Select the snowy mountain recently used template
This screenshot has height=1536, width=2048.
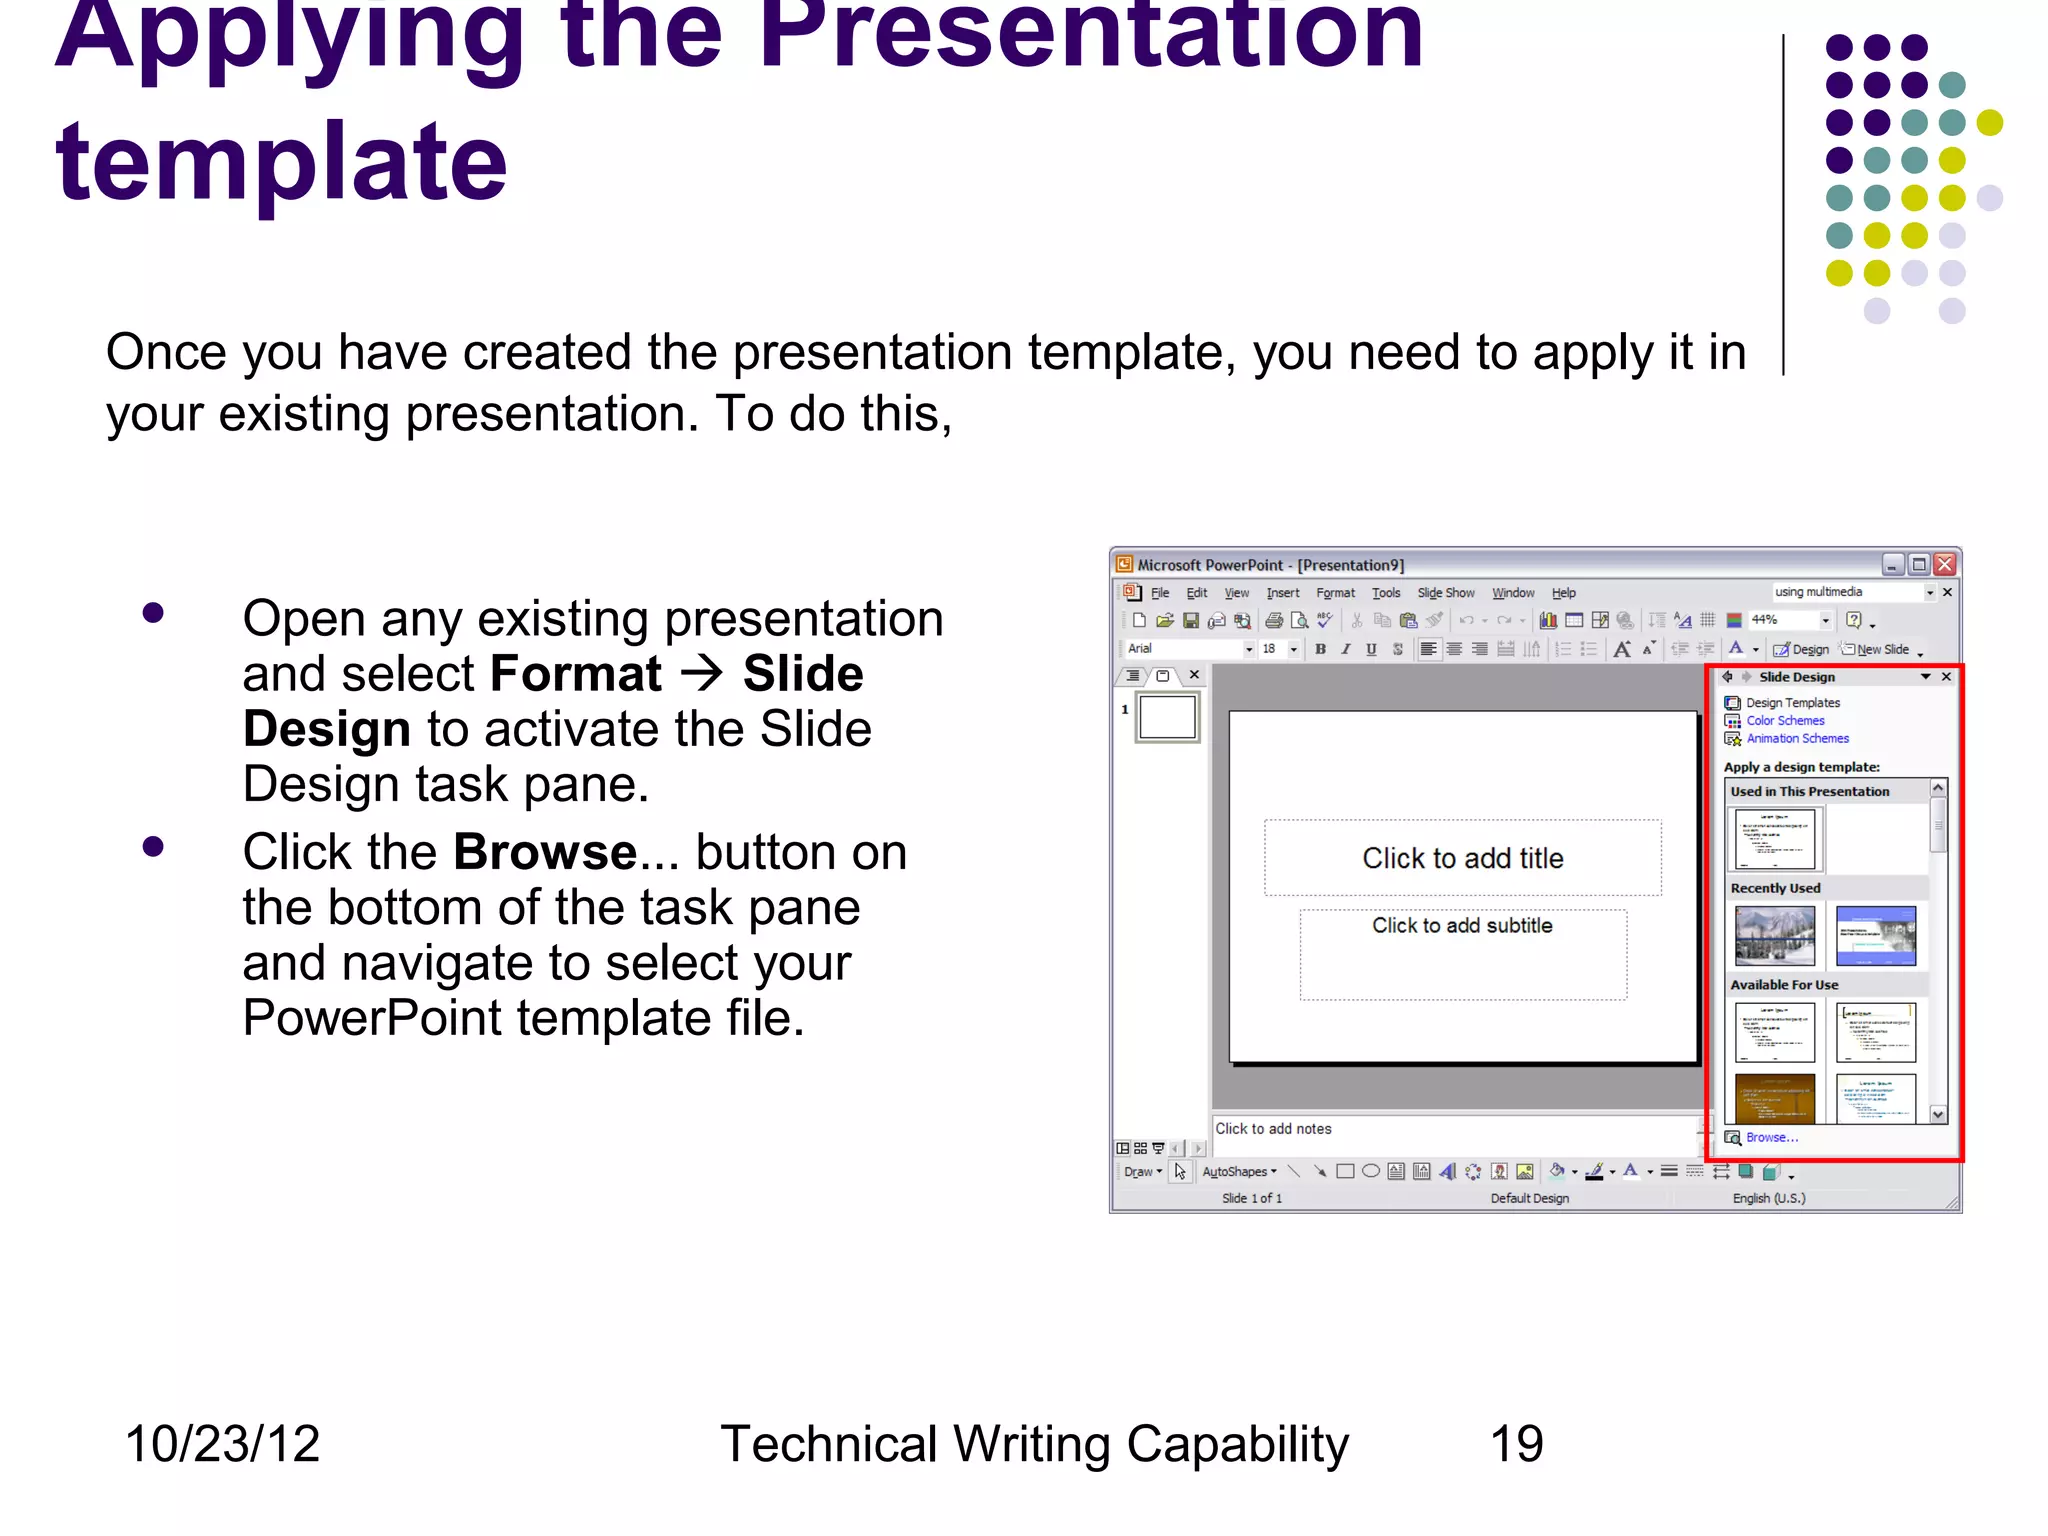tap(1775, 935)
